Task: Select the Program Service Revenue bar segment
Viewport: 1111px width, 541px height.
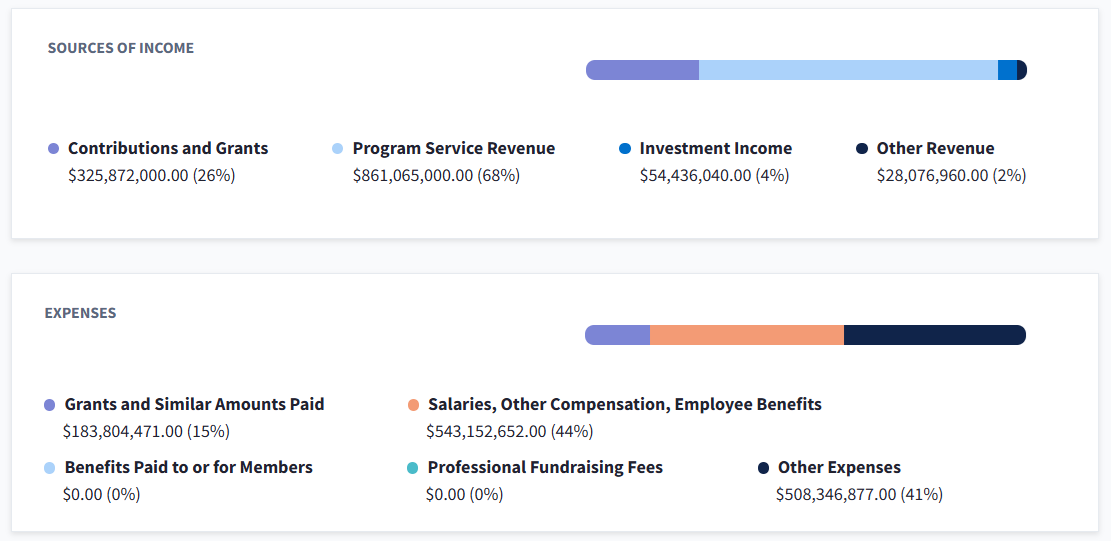Action: (x=848, y=70)
